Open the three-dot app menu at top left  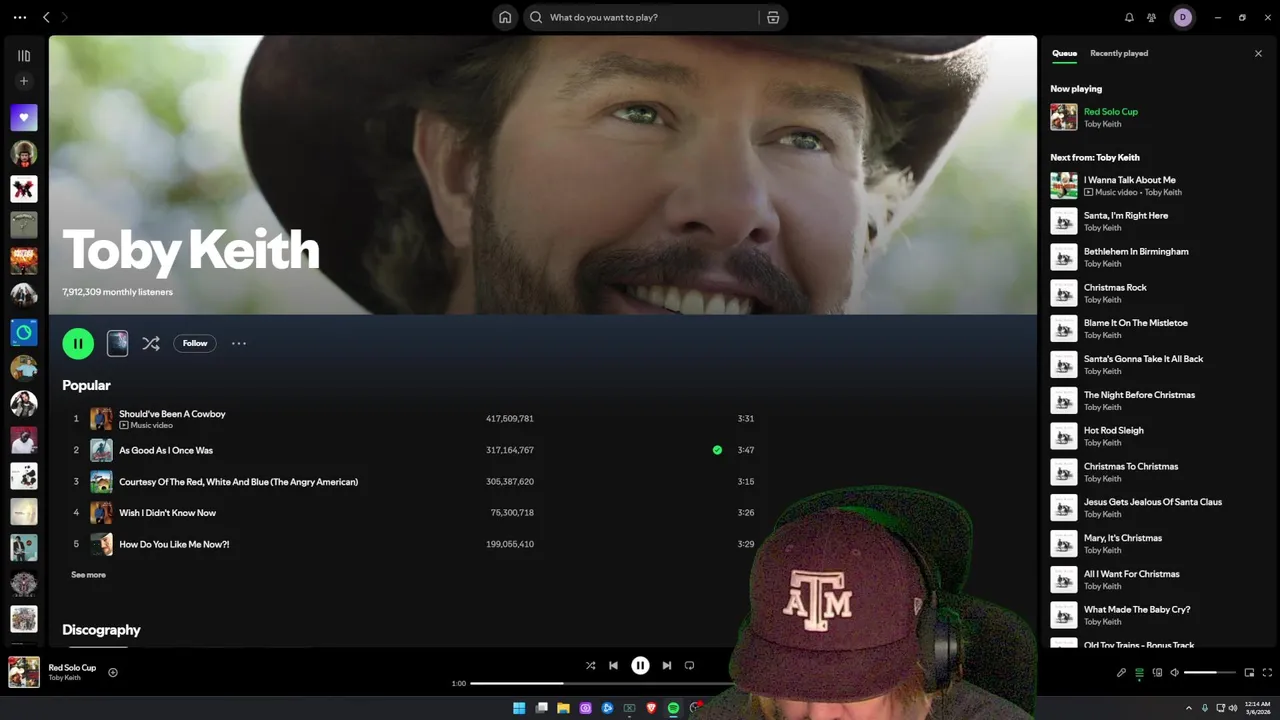[x=20, y=17]
